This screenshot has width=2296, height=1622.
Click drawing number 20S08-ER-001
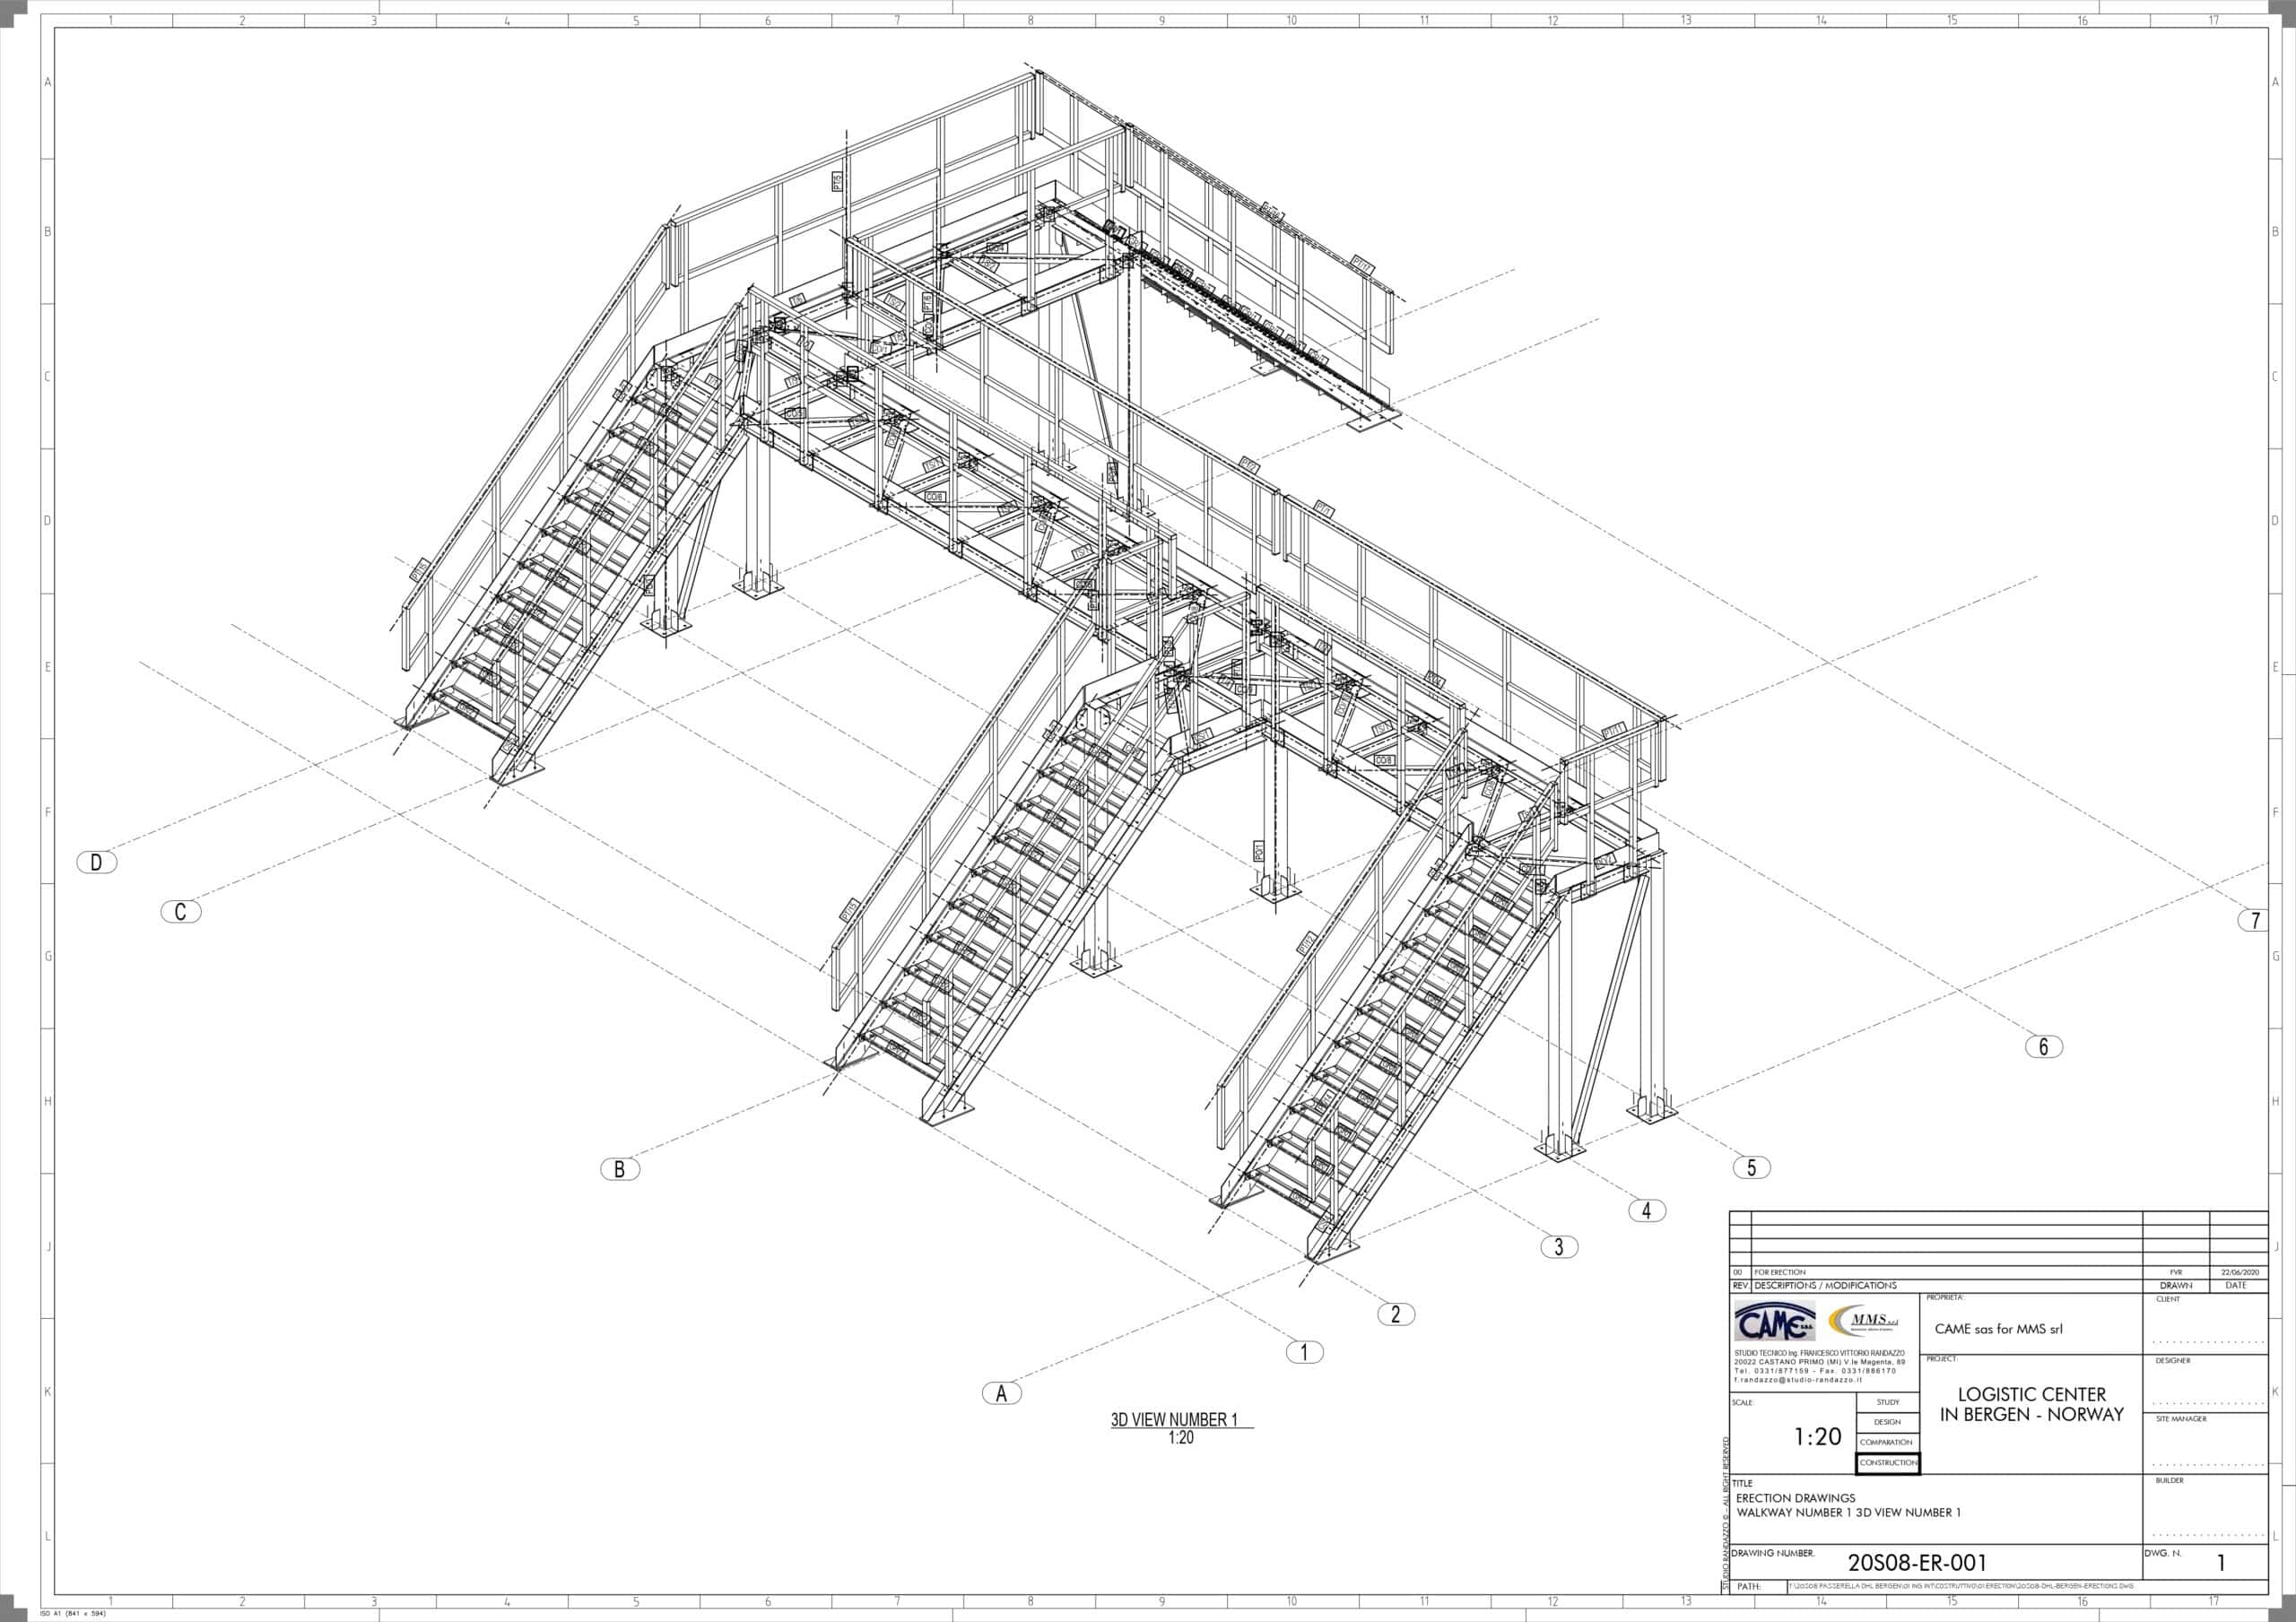[x=1917, y=1562]
